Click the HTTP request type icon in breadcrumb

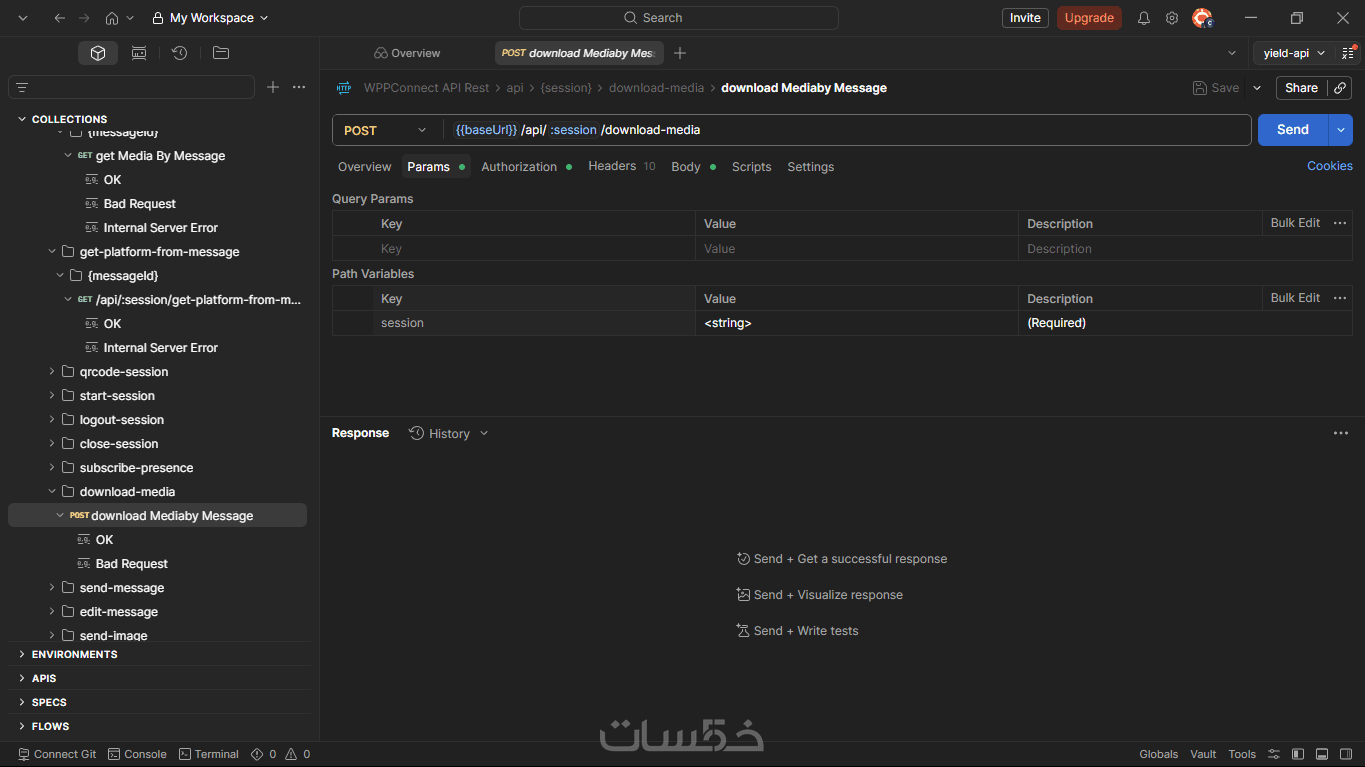click(x=344, y=88)
